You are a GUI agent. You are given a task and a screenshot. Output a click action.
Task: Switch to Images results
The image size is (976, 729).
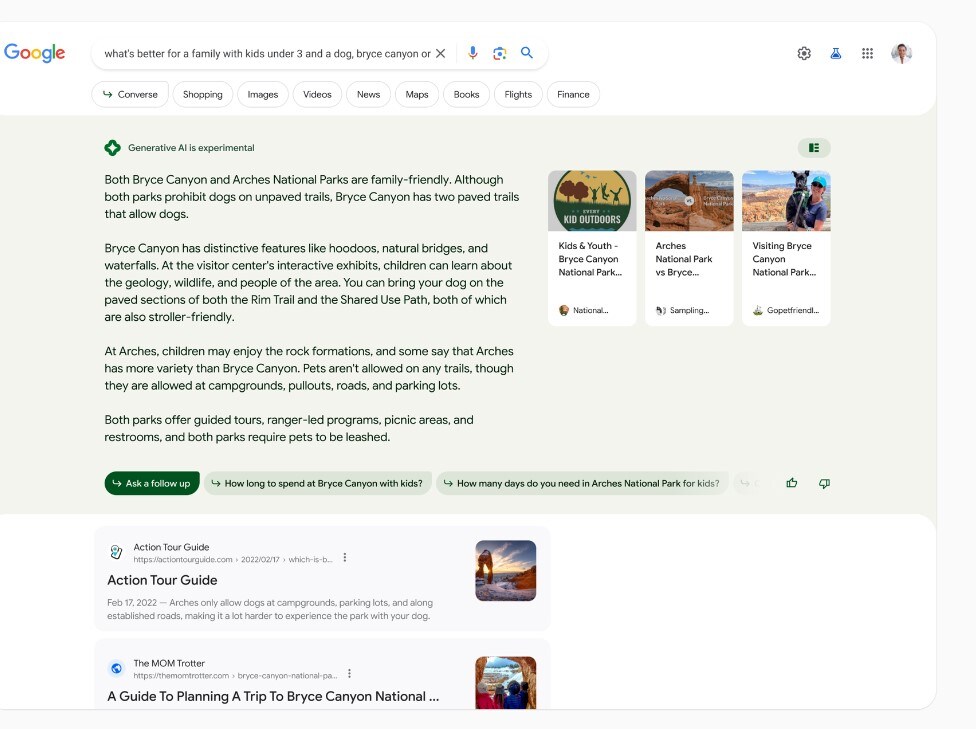coord(263,95)
